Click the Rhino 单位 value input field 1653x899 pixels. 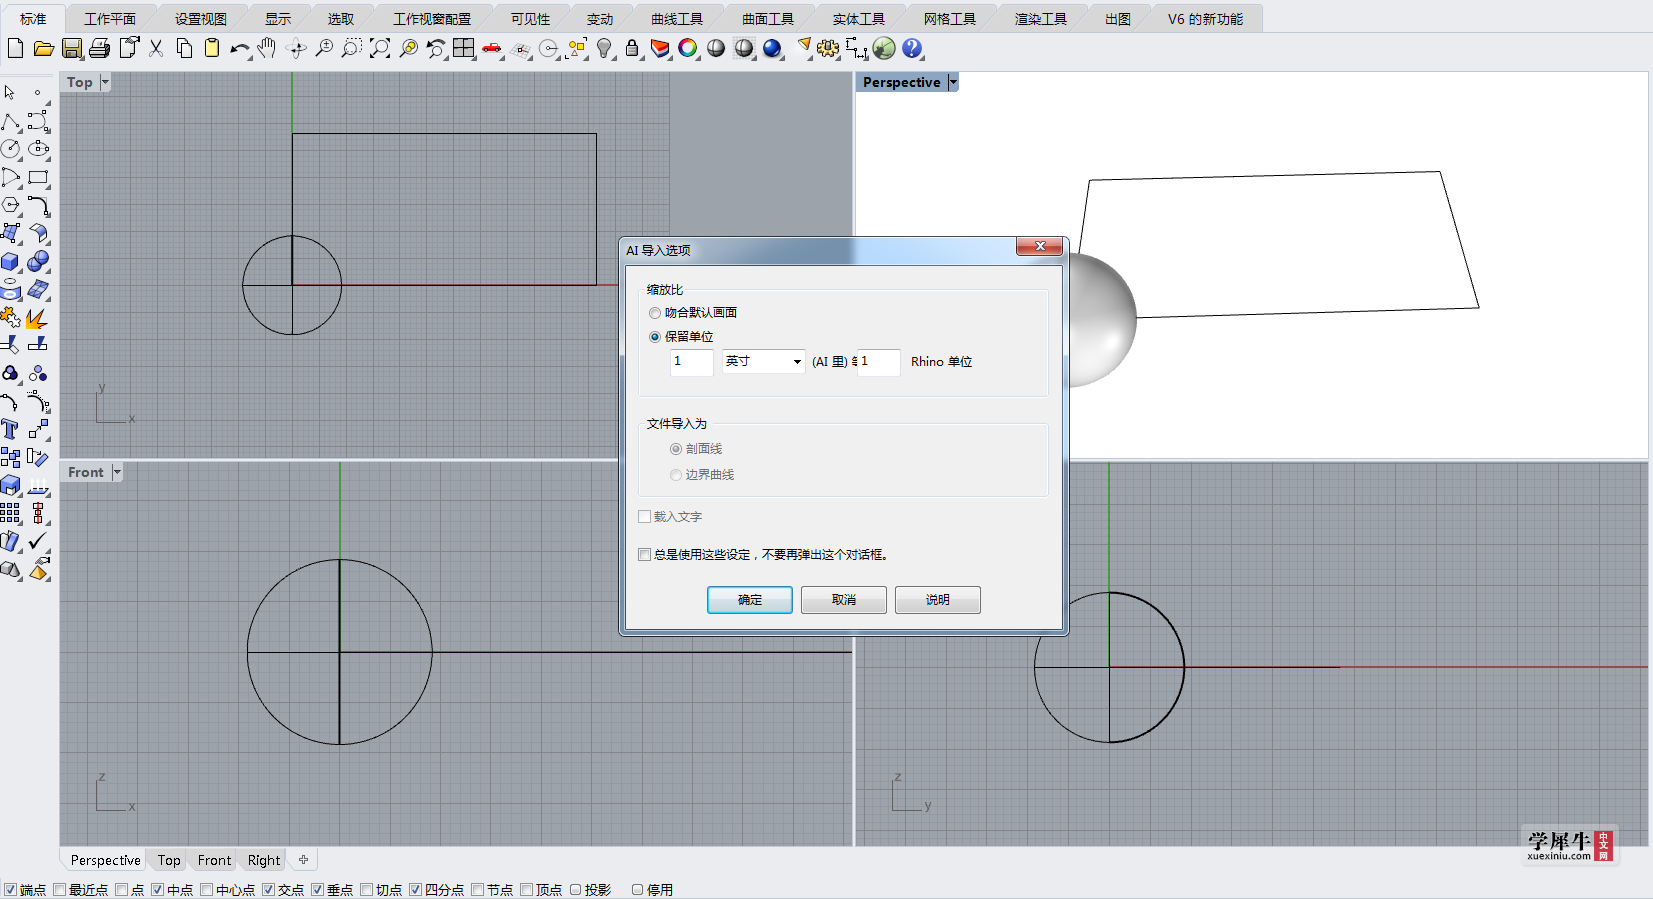tap(879, 361)
